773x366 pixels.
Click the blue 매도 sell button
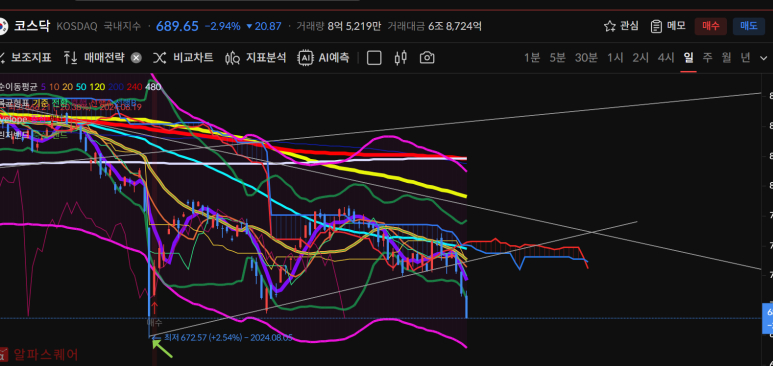[x=749, y=26]
